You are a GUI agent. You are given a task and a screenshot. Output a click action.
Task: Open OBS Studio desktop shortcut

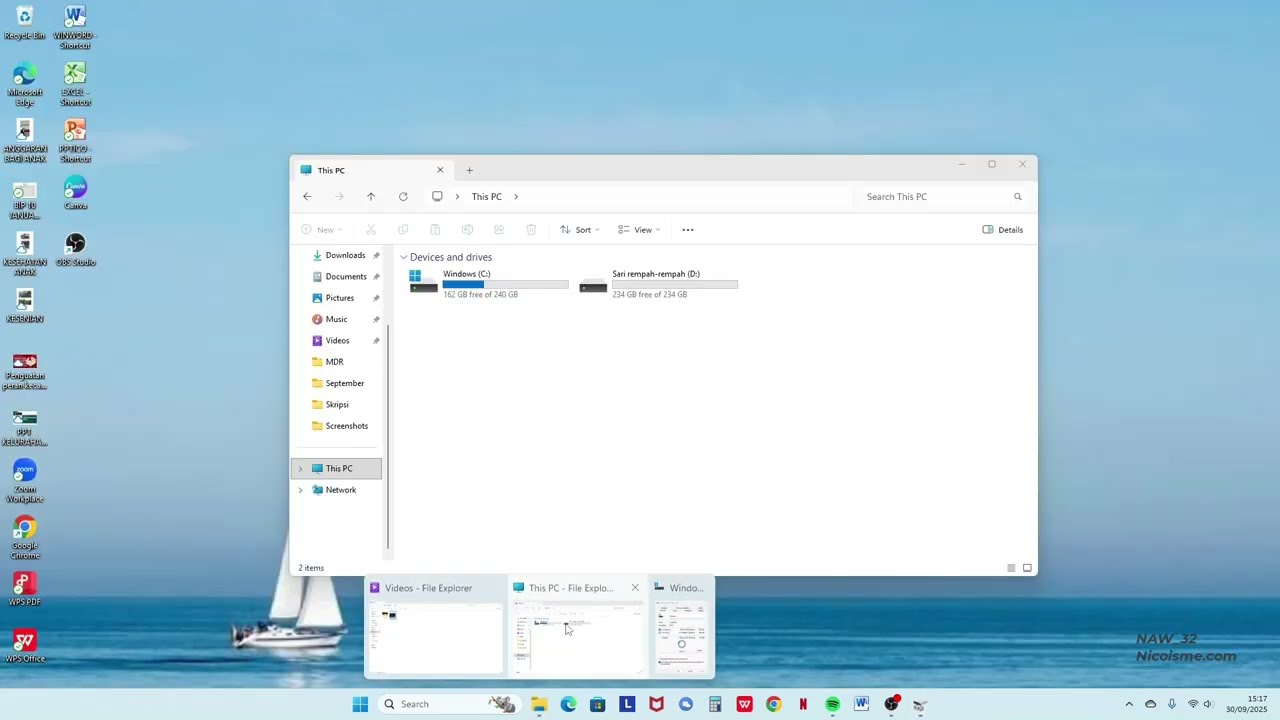point(75,250)
